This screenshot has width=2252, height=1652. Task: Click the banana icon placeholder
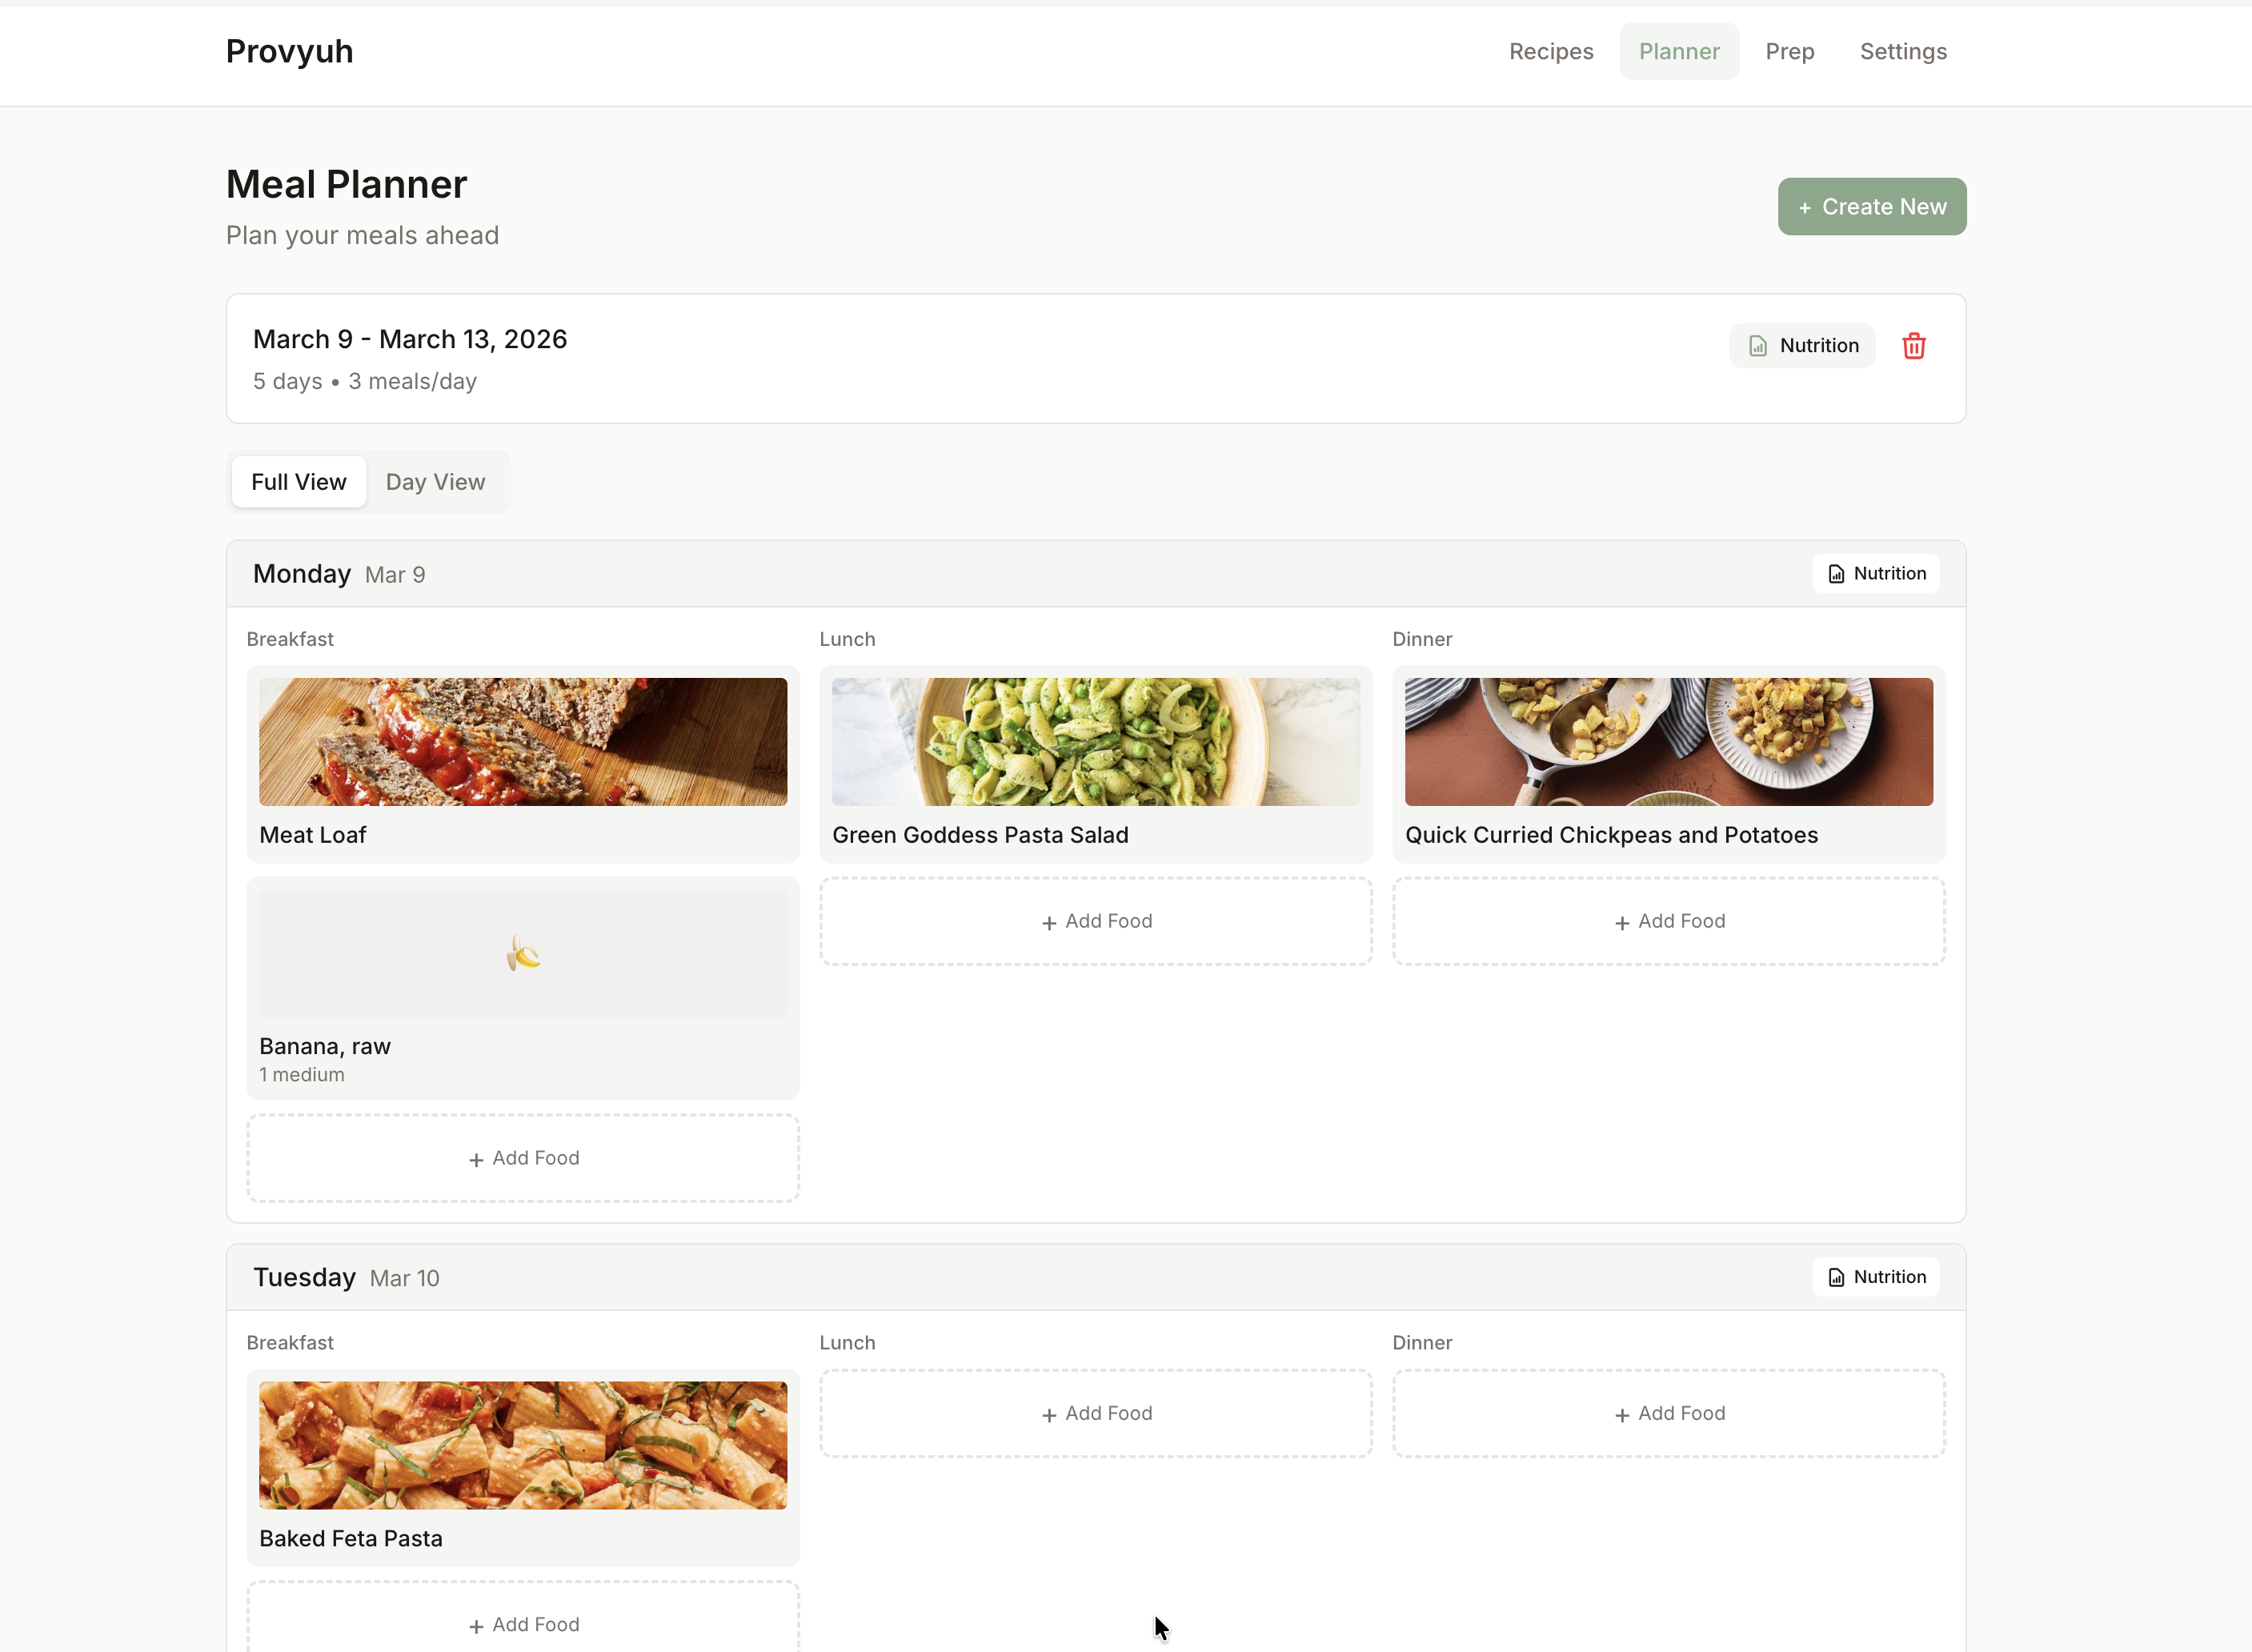[x=523, y=954]
